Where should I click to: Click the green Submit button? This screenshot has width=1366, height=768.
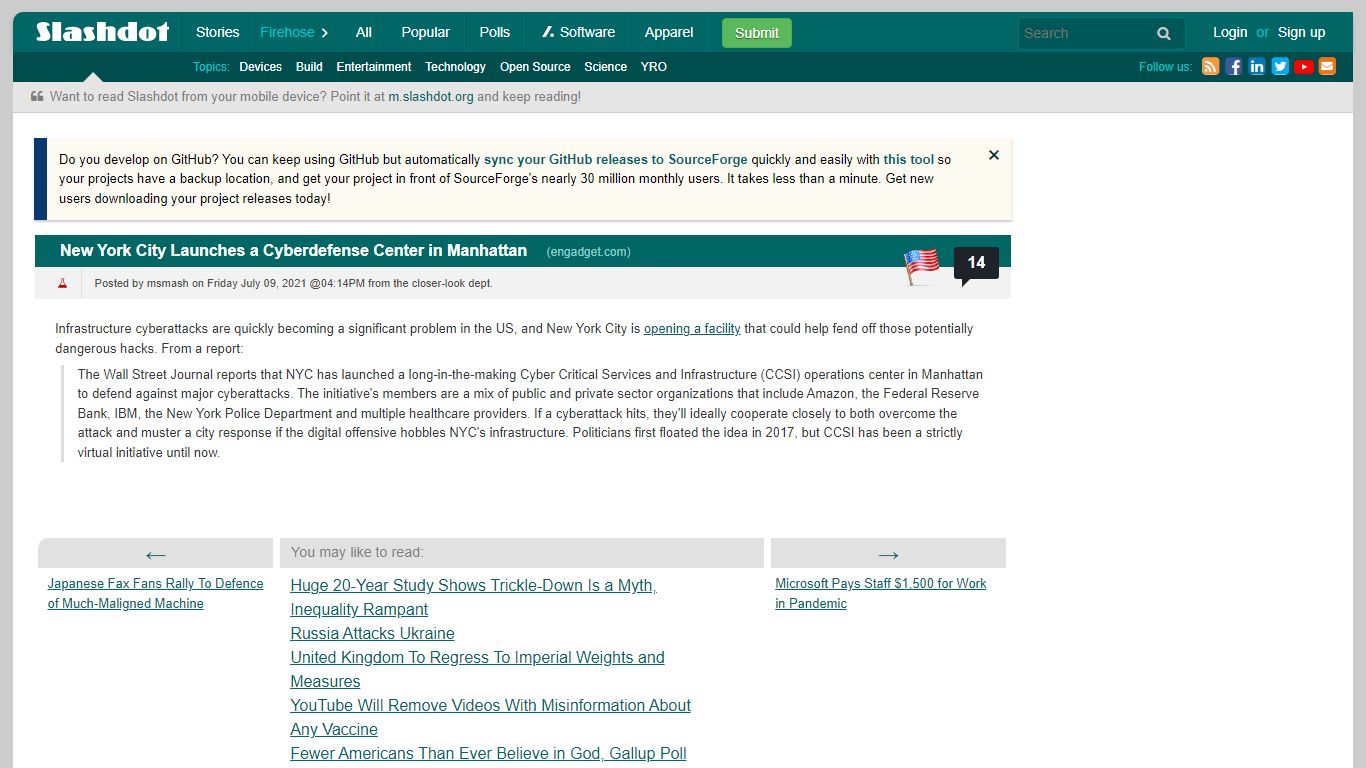757,33
